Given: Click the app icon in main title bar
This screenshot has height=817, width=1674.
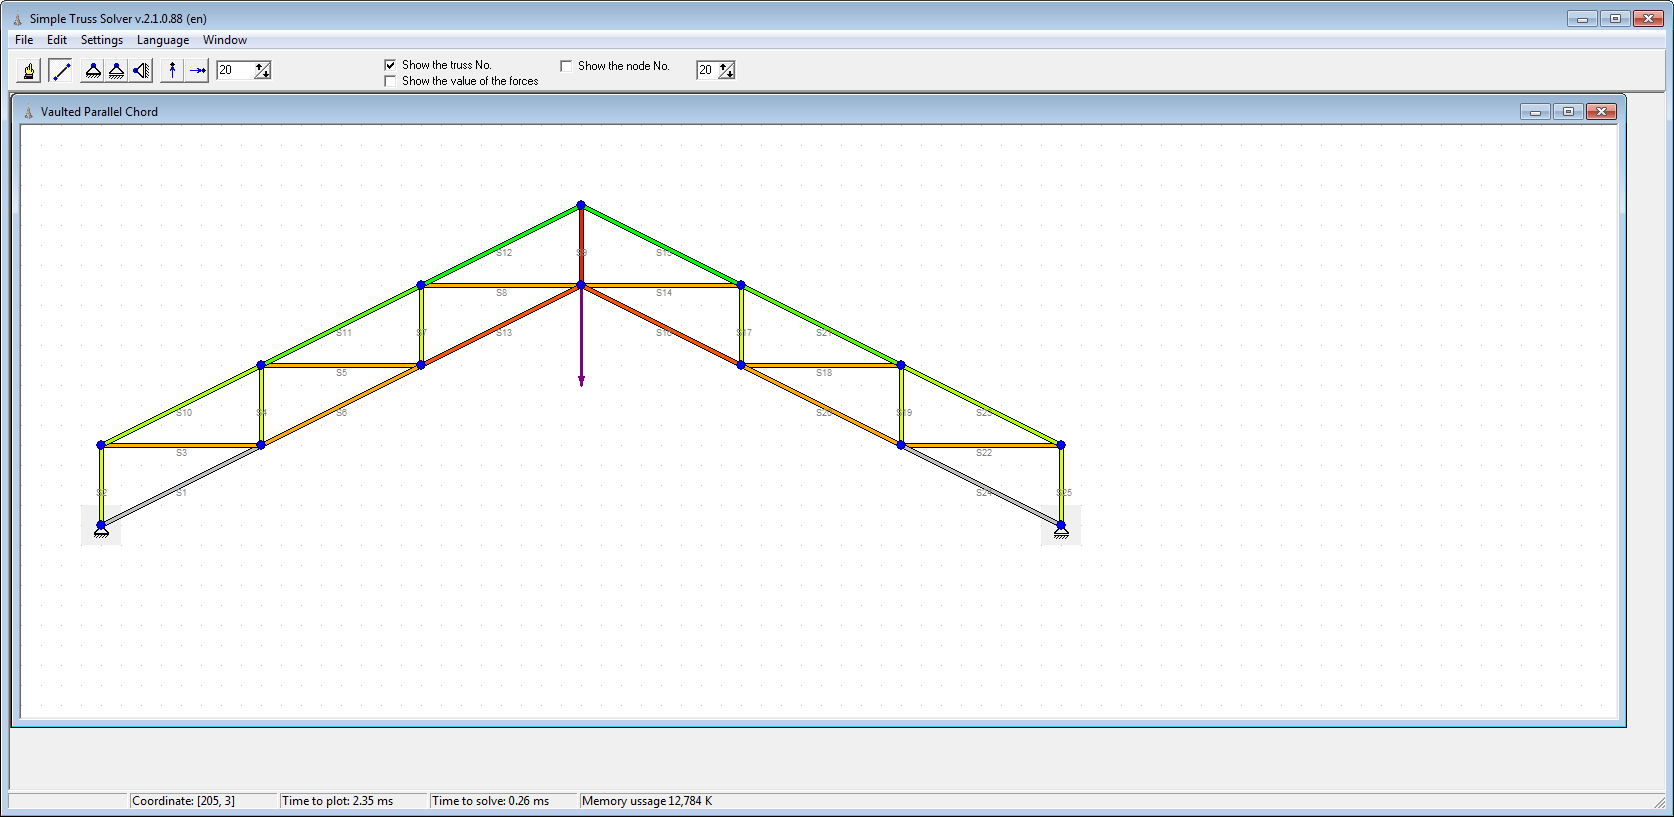Looking at the screenshot, I should 18,19.
